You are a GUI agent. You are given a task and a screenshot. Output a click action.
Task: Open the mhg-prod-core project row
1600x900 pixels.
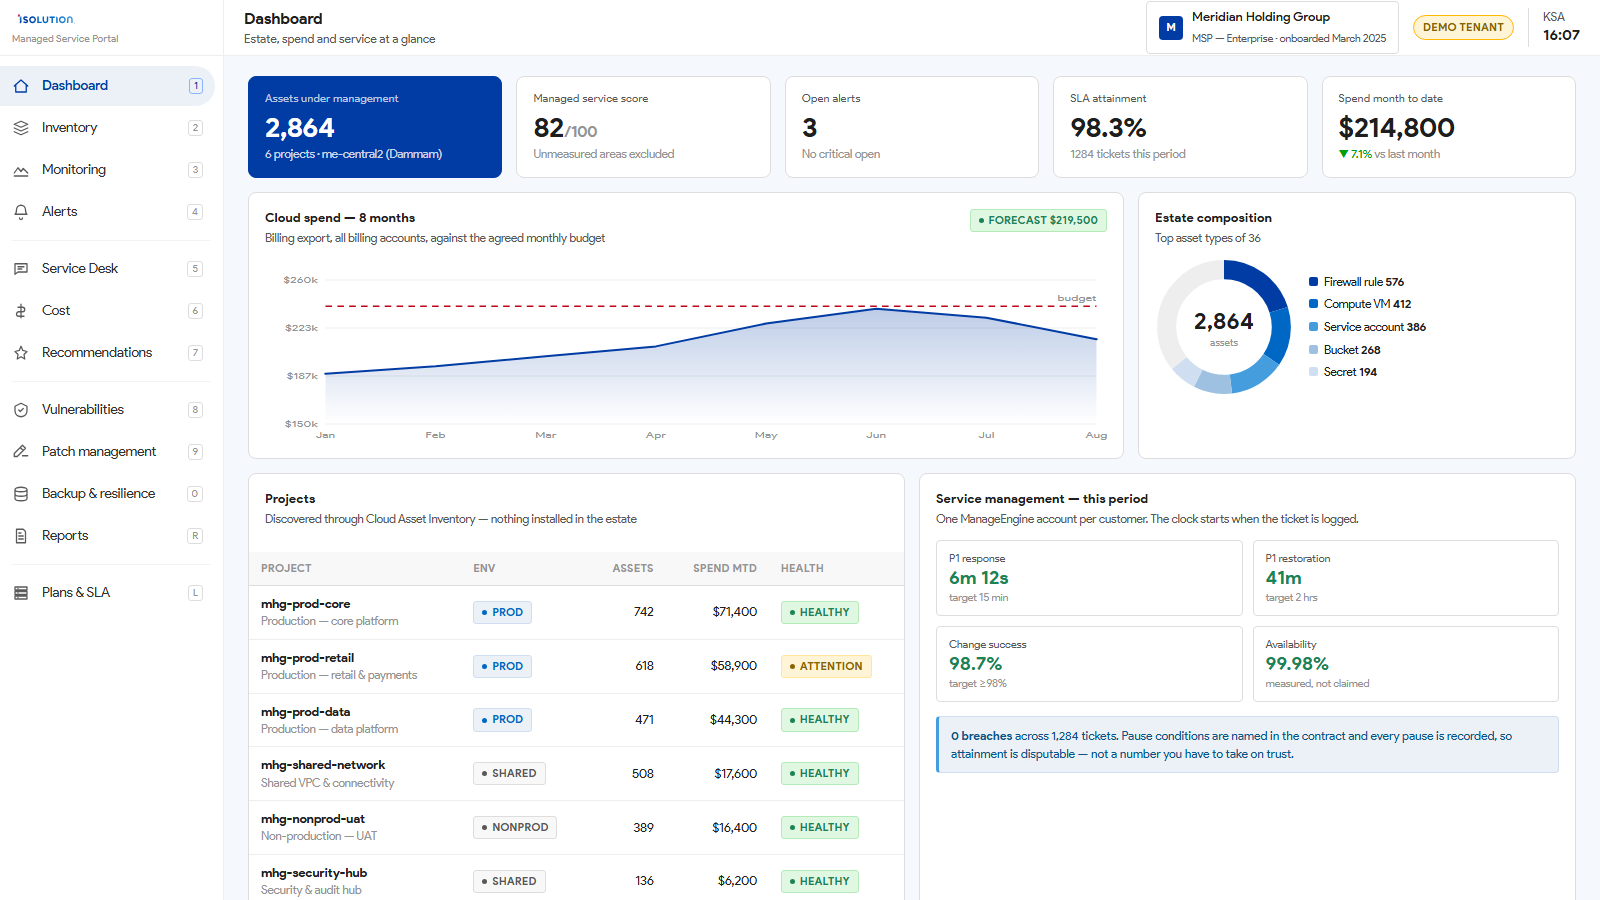(x=576, y=612)
